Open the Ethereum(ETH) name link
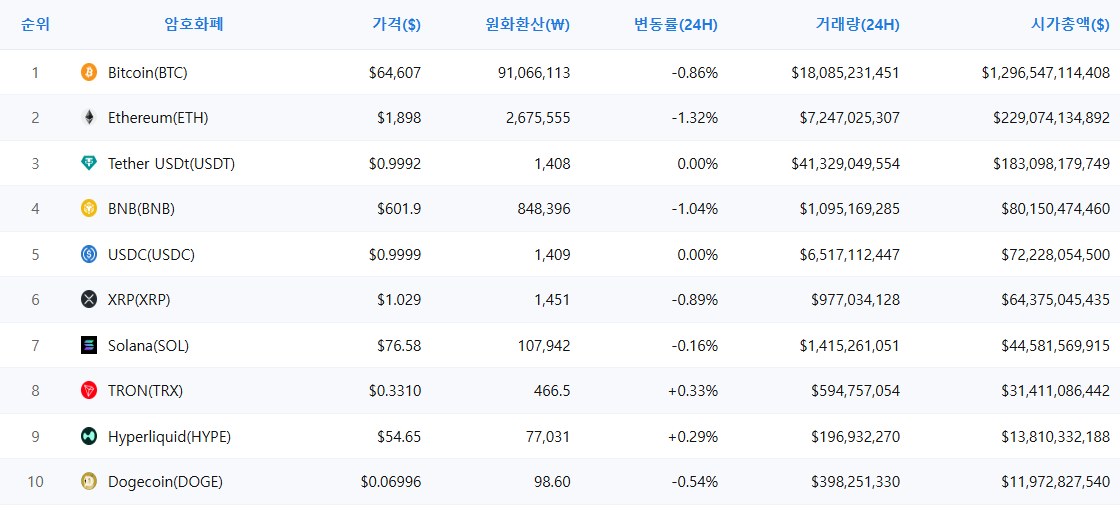This screenshot has width=1120, height=514. pyautogui.click(x=158, y=118)
